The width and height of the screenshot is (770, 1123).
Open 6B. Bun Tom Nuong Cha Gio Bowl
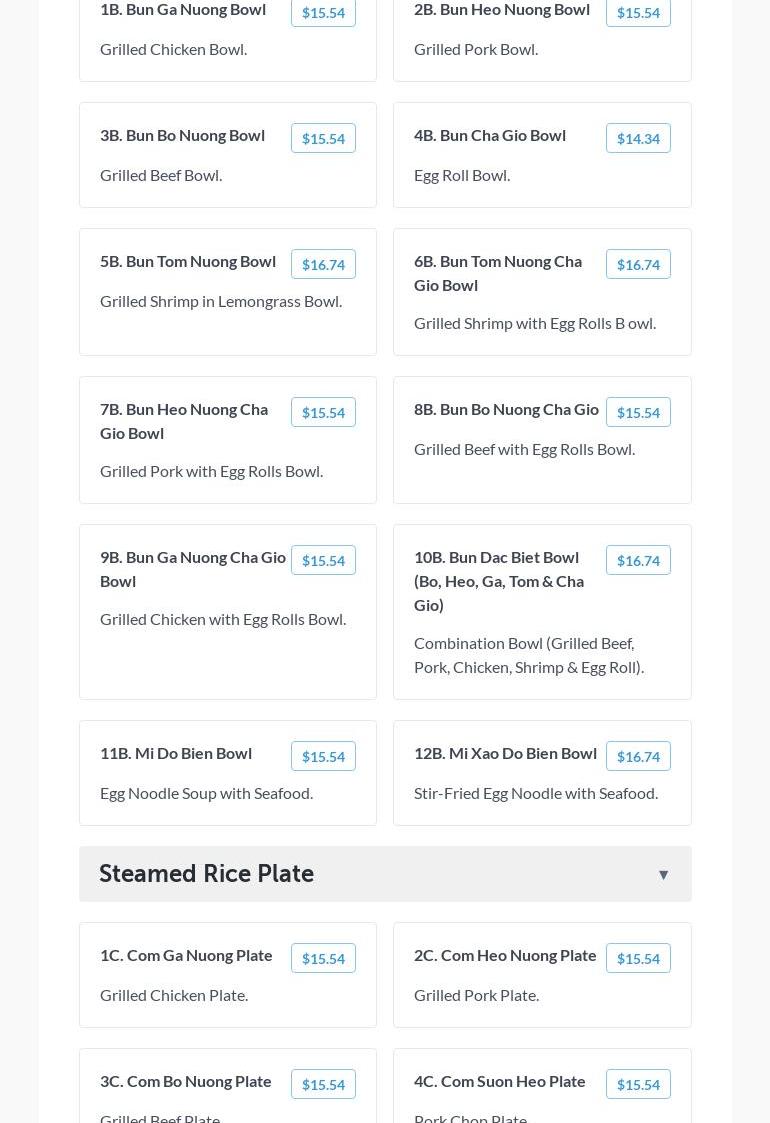tap(498, 273)
